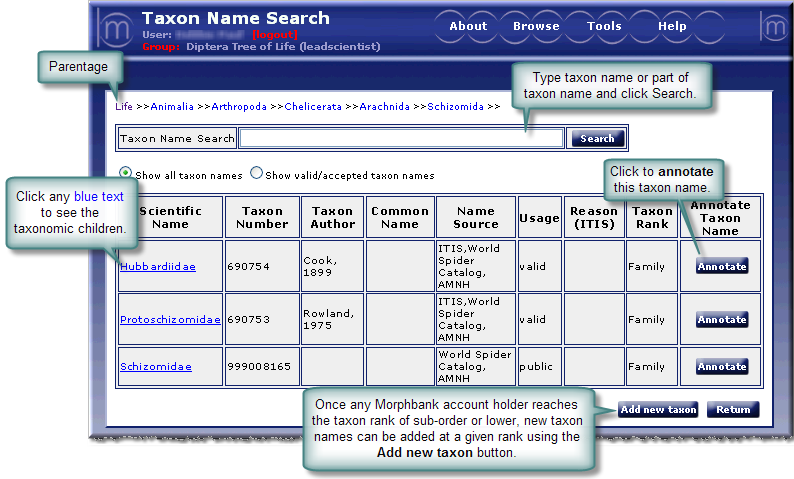Click the Search button
Viewport: 794px width, 479px height.
(598, 138)
